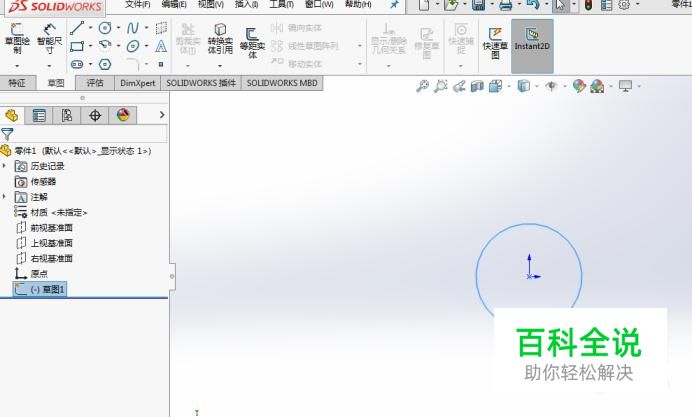Click the Save icon
692x417 pixels.
point(478,5)
